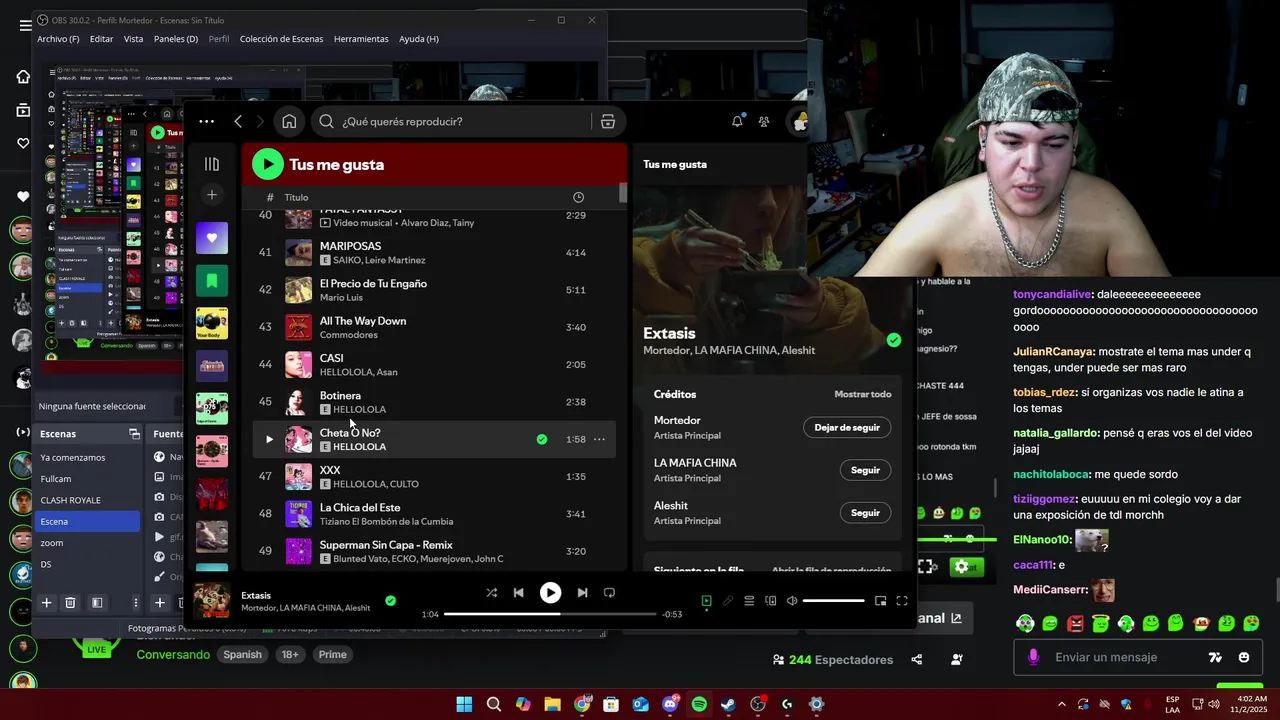The image size is (1280, 720).
Task: Open emoji picker in chat box
Action: click(1243, 657)
